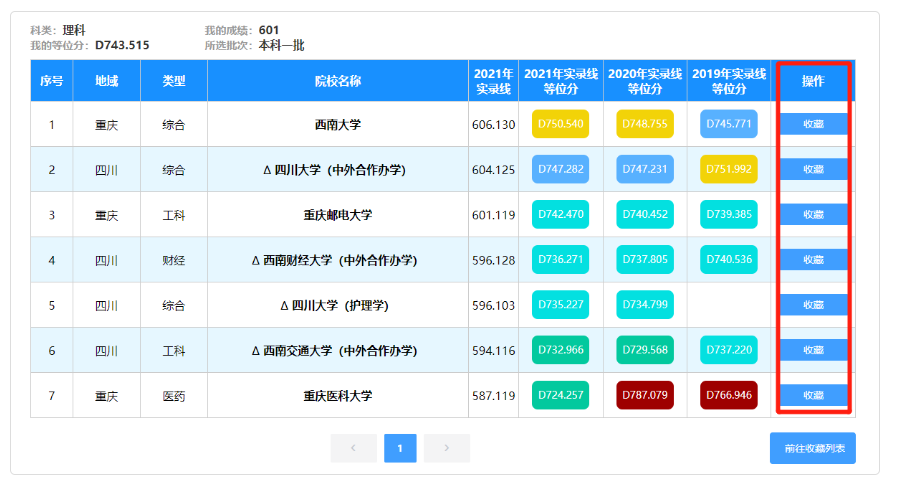The image size is (901, 495).
Task: Select page 1 in pagination
Action: [400, 448]
